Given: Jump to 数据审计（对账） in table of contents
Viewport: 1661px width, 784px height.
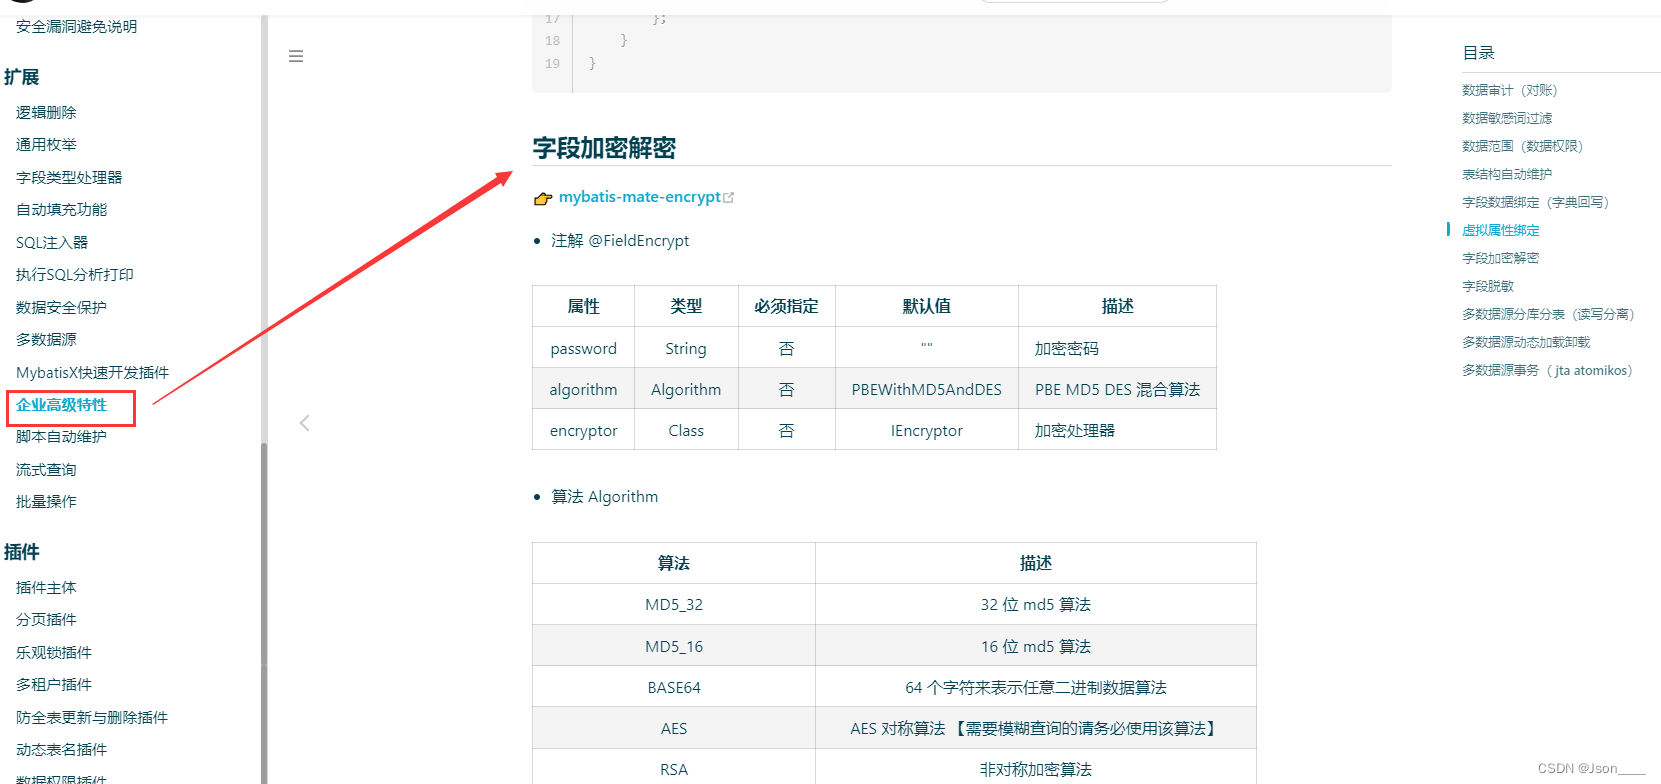Looking at the screenshot, I should pyautogui.click(x=1509, y=90).
